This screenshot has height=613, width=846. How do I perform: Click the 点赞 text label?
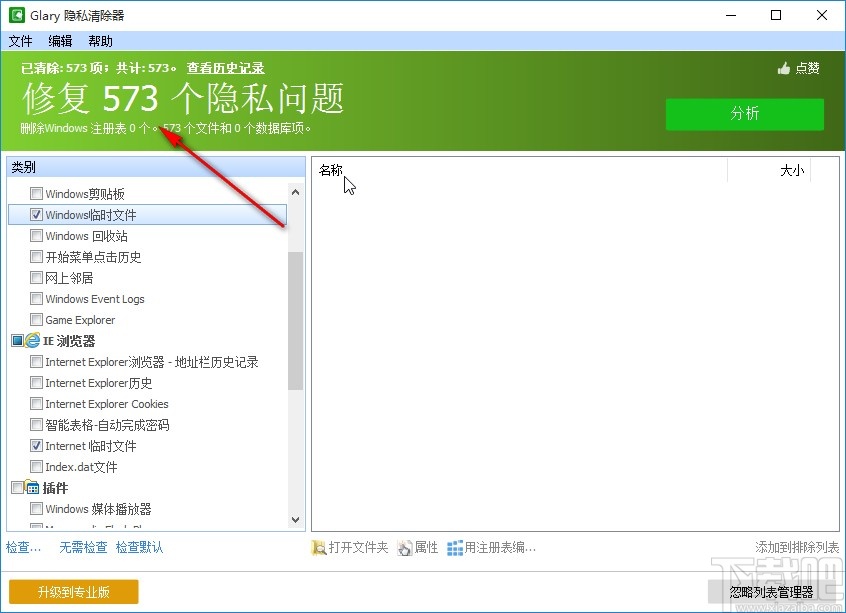pyautogui.click(x=808, y=69)
